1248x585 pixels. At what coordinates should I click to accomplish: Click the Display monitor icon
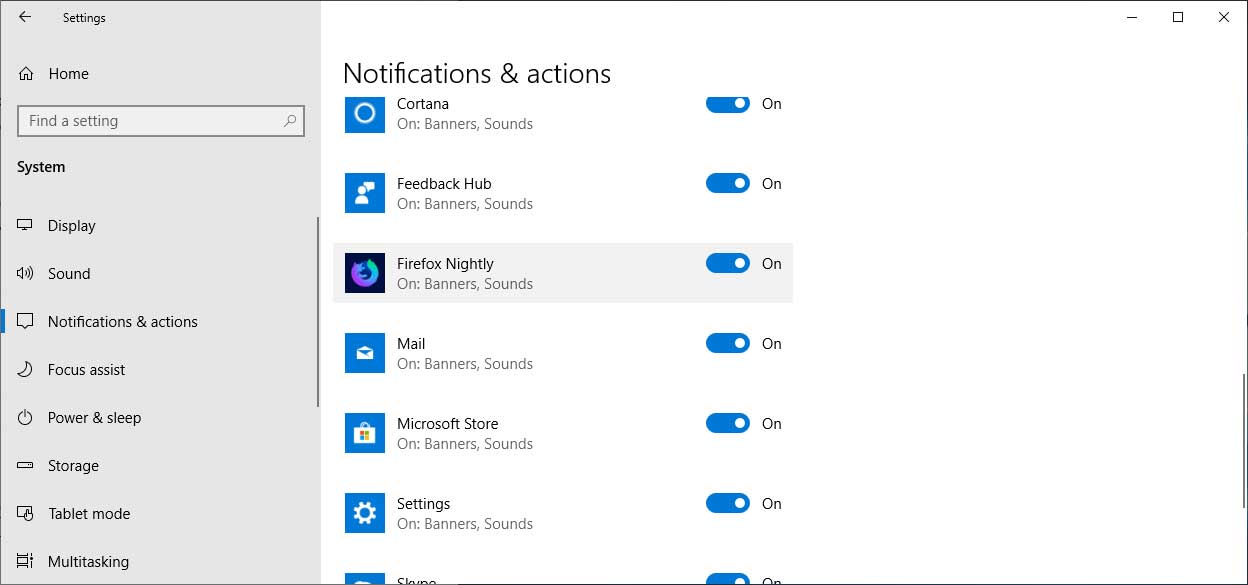(x=26, y=226)
